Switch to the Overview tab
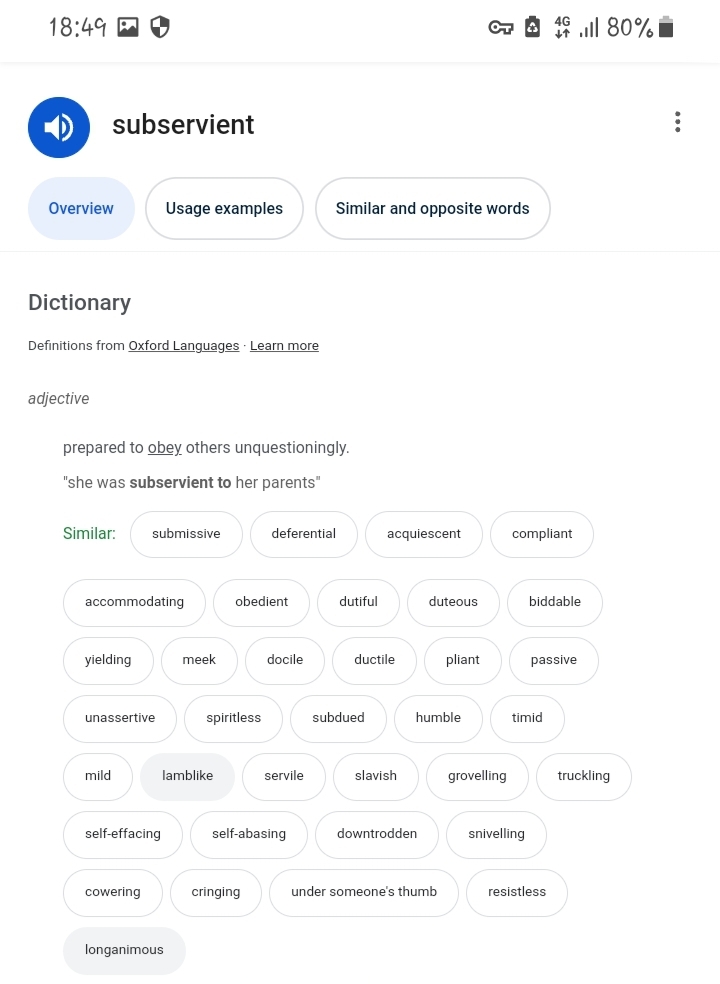The image size is (720, 984). click(81, 208)
